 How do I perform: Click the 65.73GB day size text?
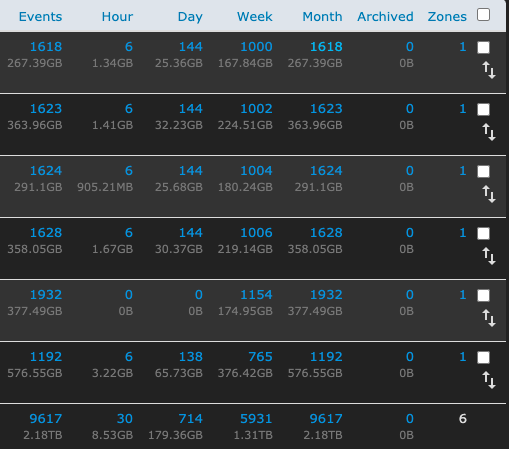click(x=179, y=373)
